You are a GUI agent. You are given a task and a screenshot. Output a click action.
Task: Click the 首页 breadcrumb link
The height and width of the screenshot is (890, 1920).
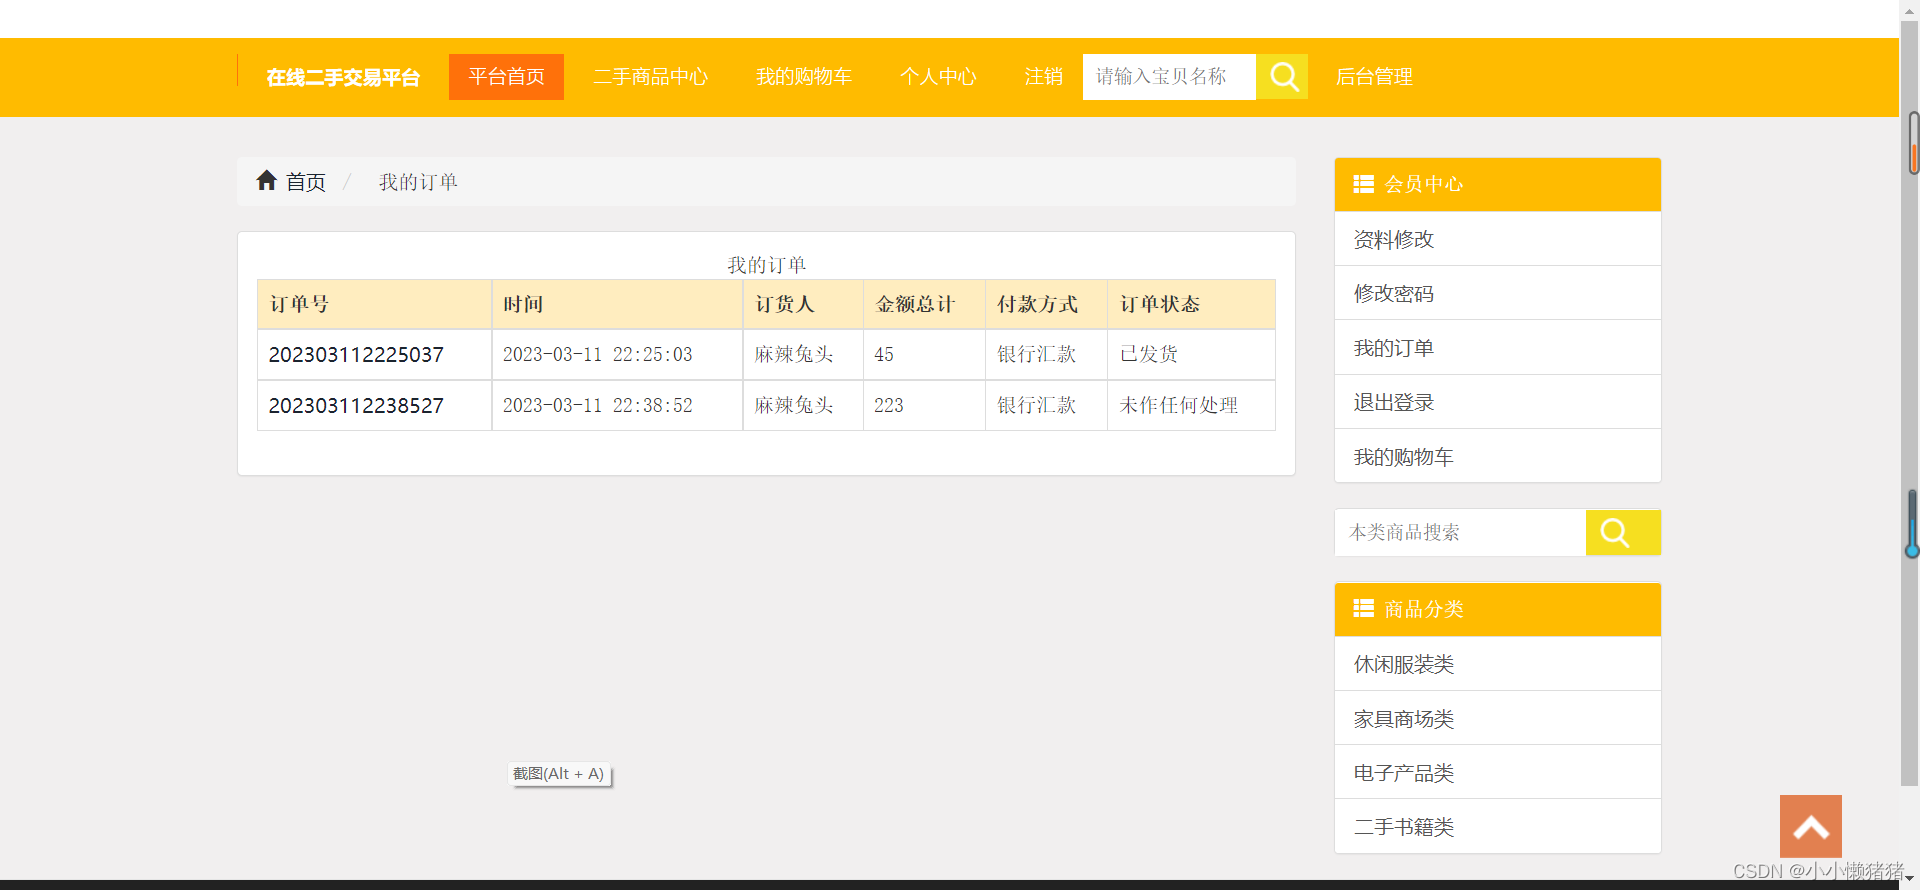305,182
